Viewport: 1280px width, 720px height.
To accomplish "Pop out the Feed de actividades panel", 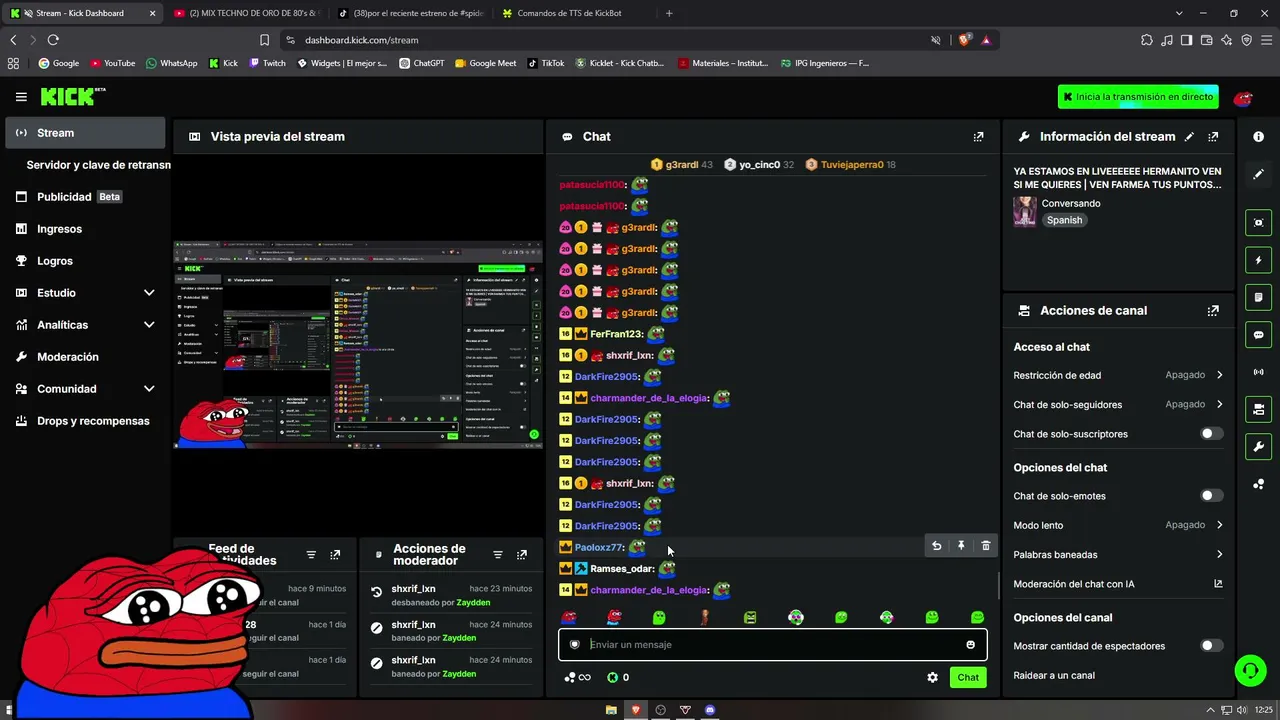I will pos(335,554).
